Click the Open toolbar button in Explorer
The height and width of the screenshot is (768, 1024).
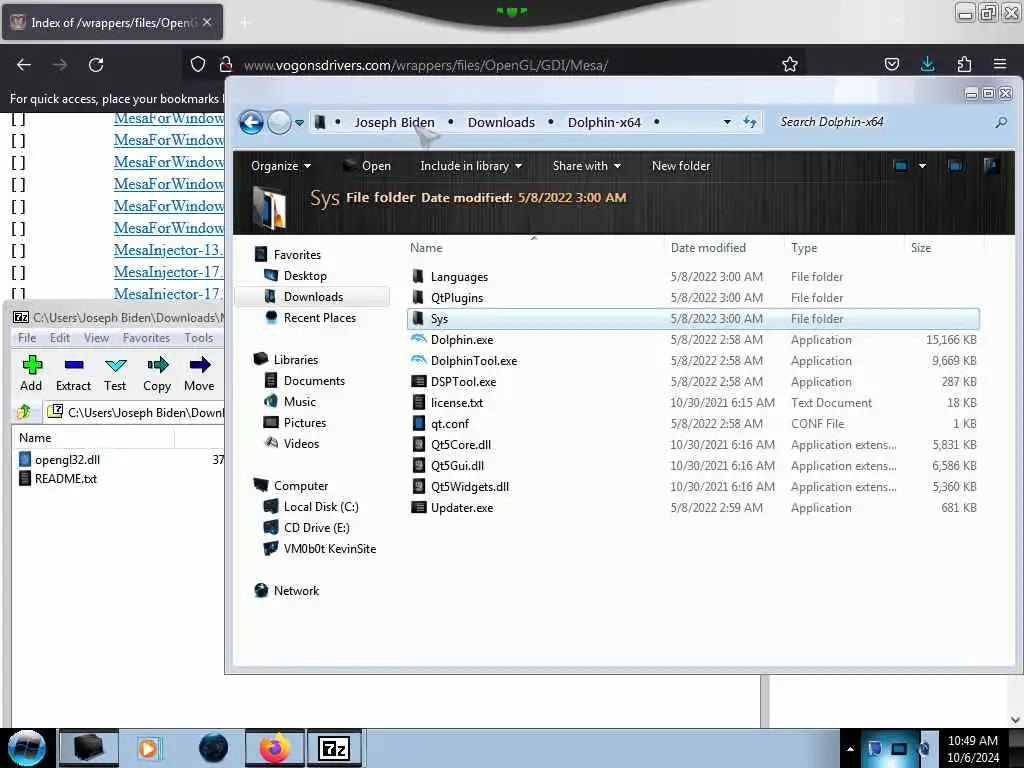pyautogui.click(x=367, y=166)
